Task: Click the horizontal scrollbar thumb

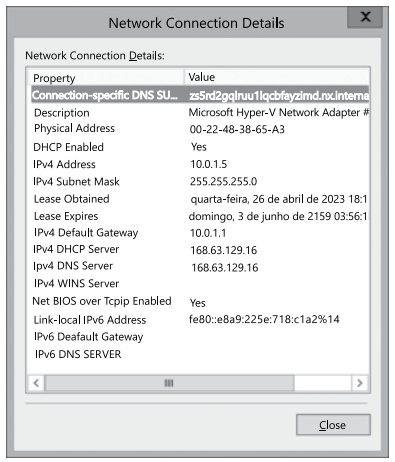Action: (169, 383)
